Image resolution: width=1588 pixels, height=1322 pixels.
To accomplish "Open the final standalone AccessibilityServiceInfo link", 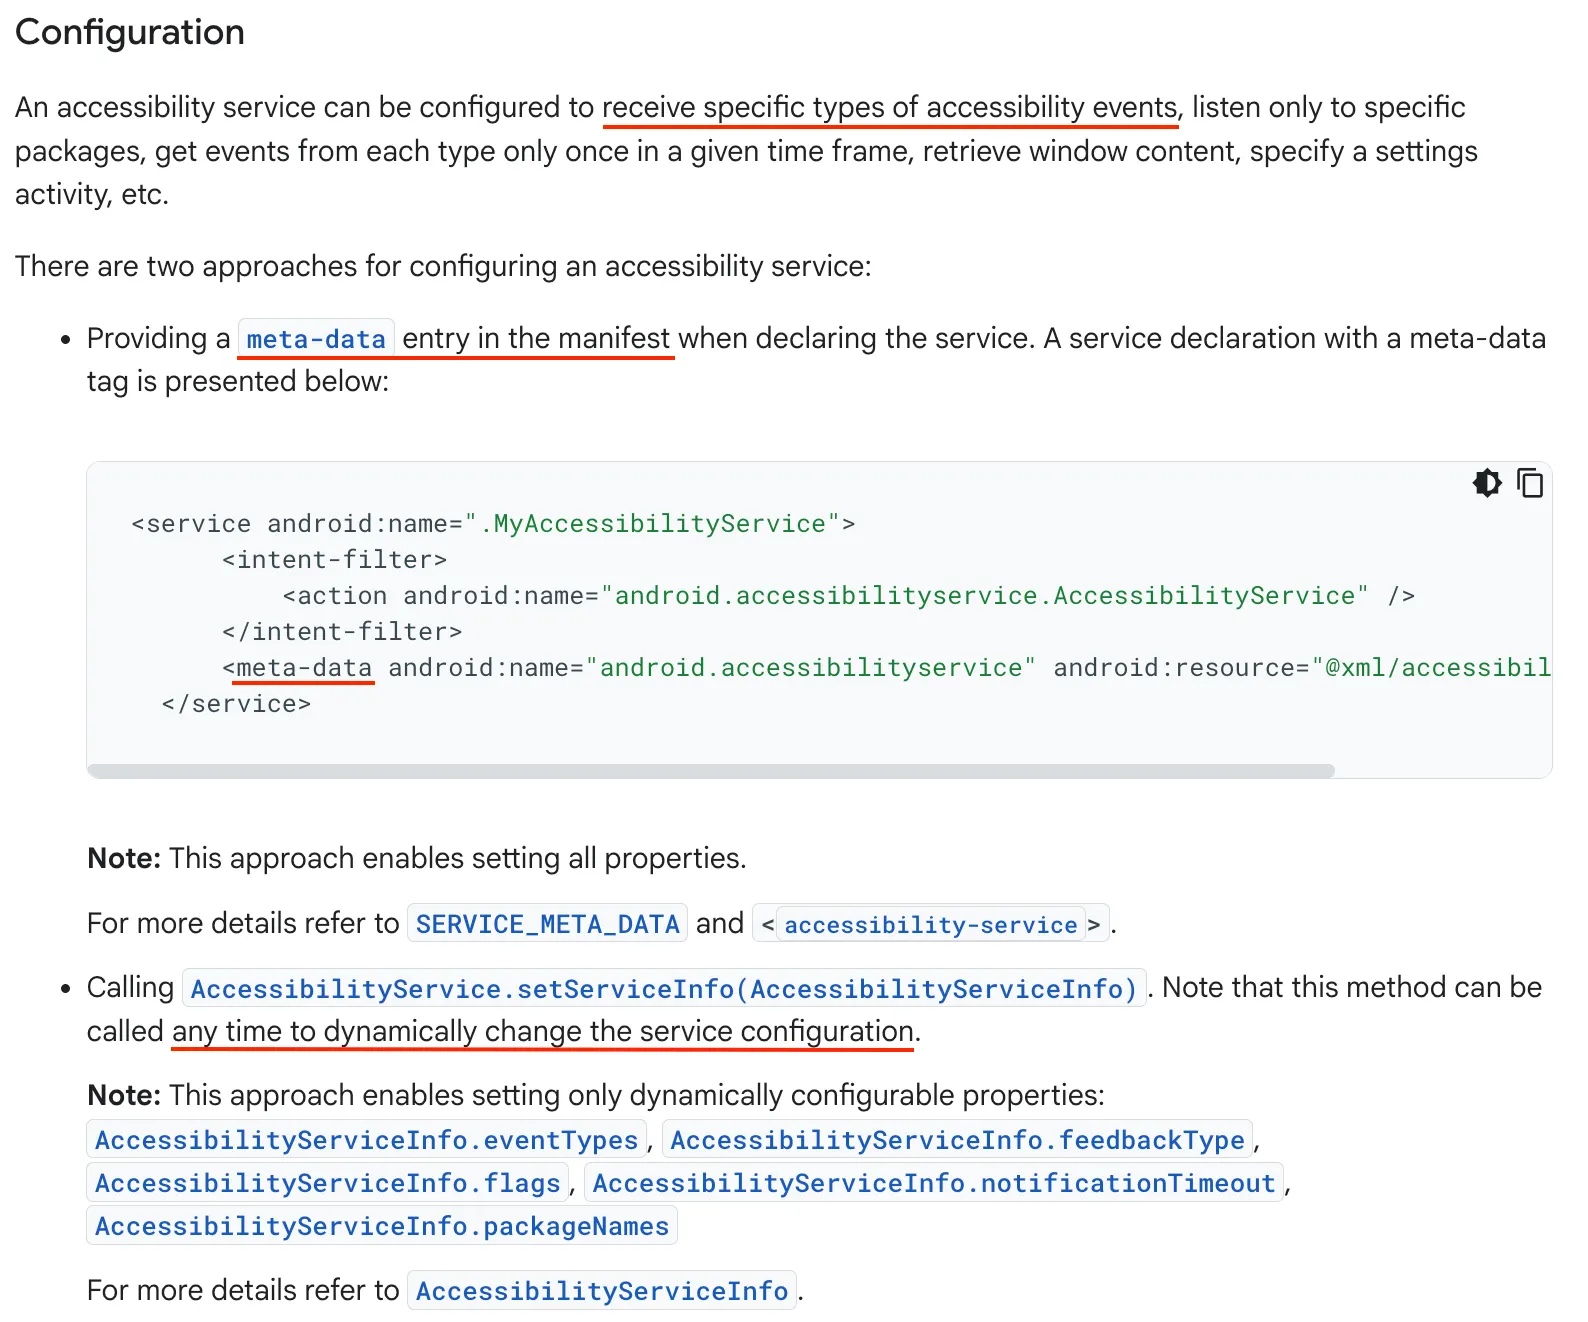I will [602, 1291].
